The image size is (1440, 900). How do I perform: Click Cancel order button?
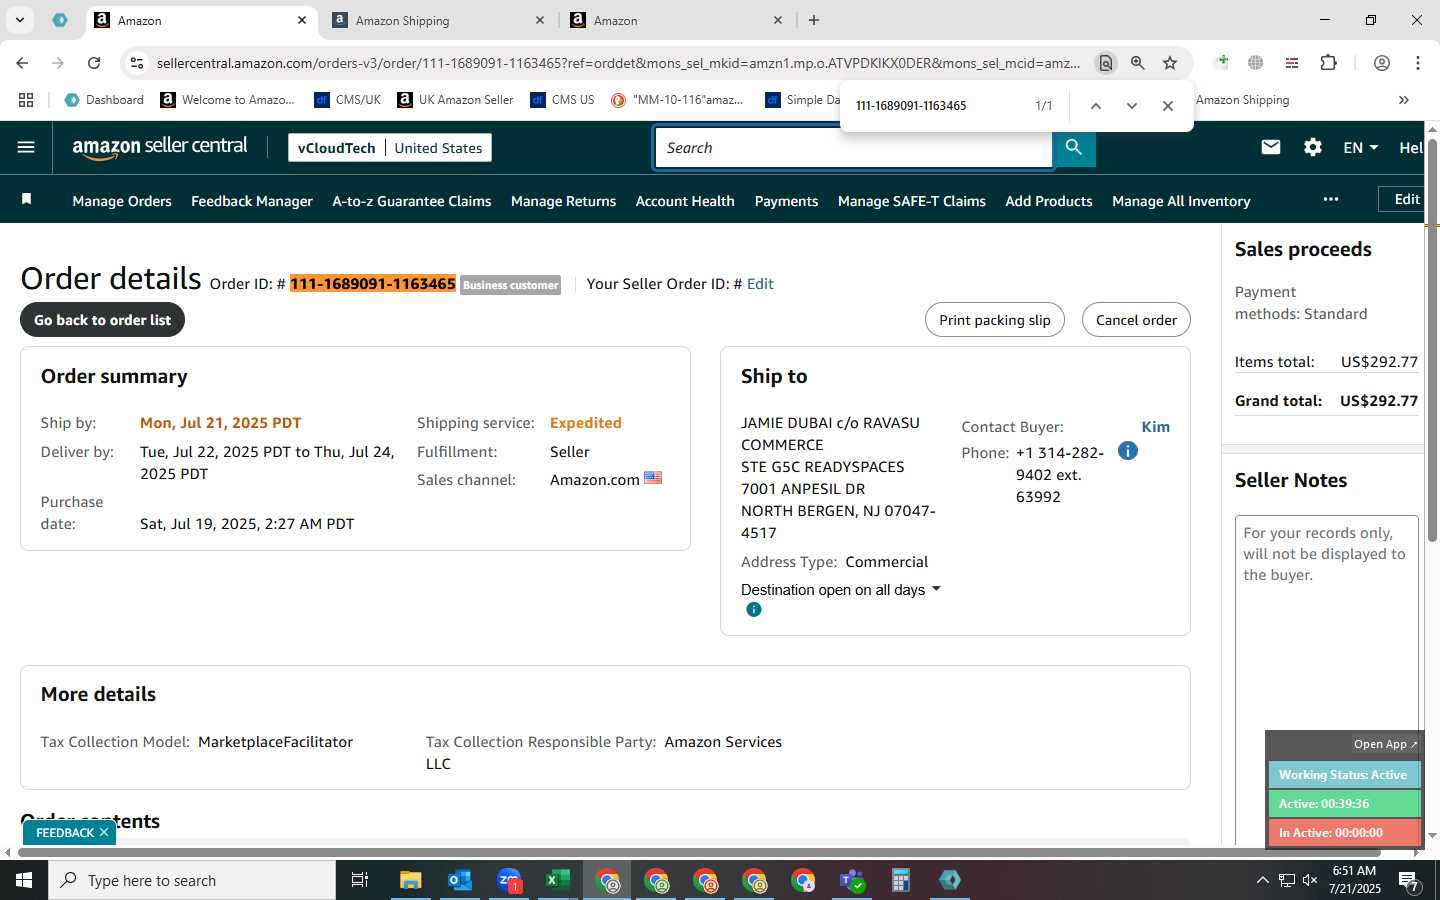[1136, 320]
